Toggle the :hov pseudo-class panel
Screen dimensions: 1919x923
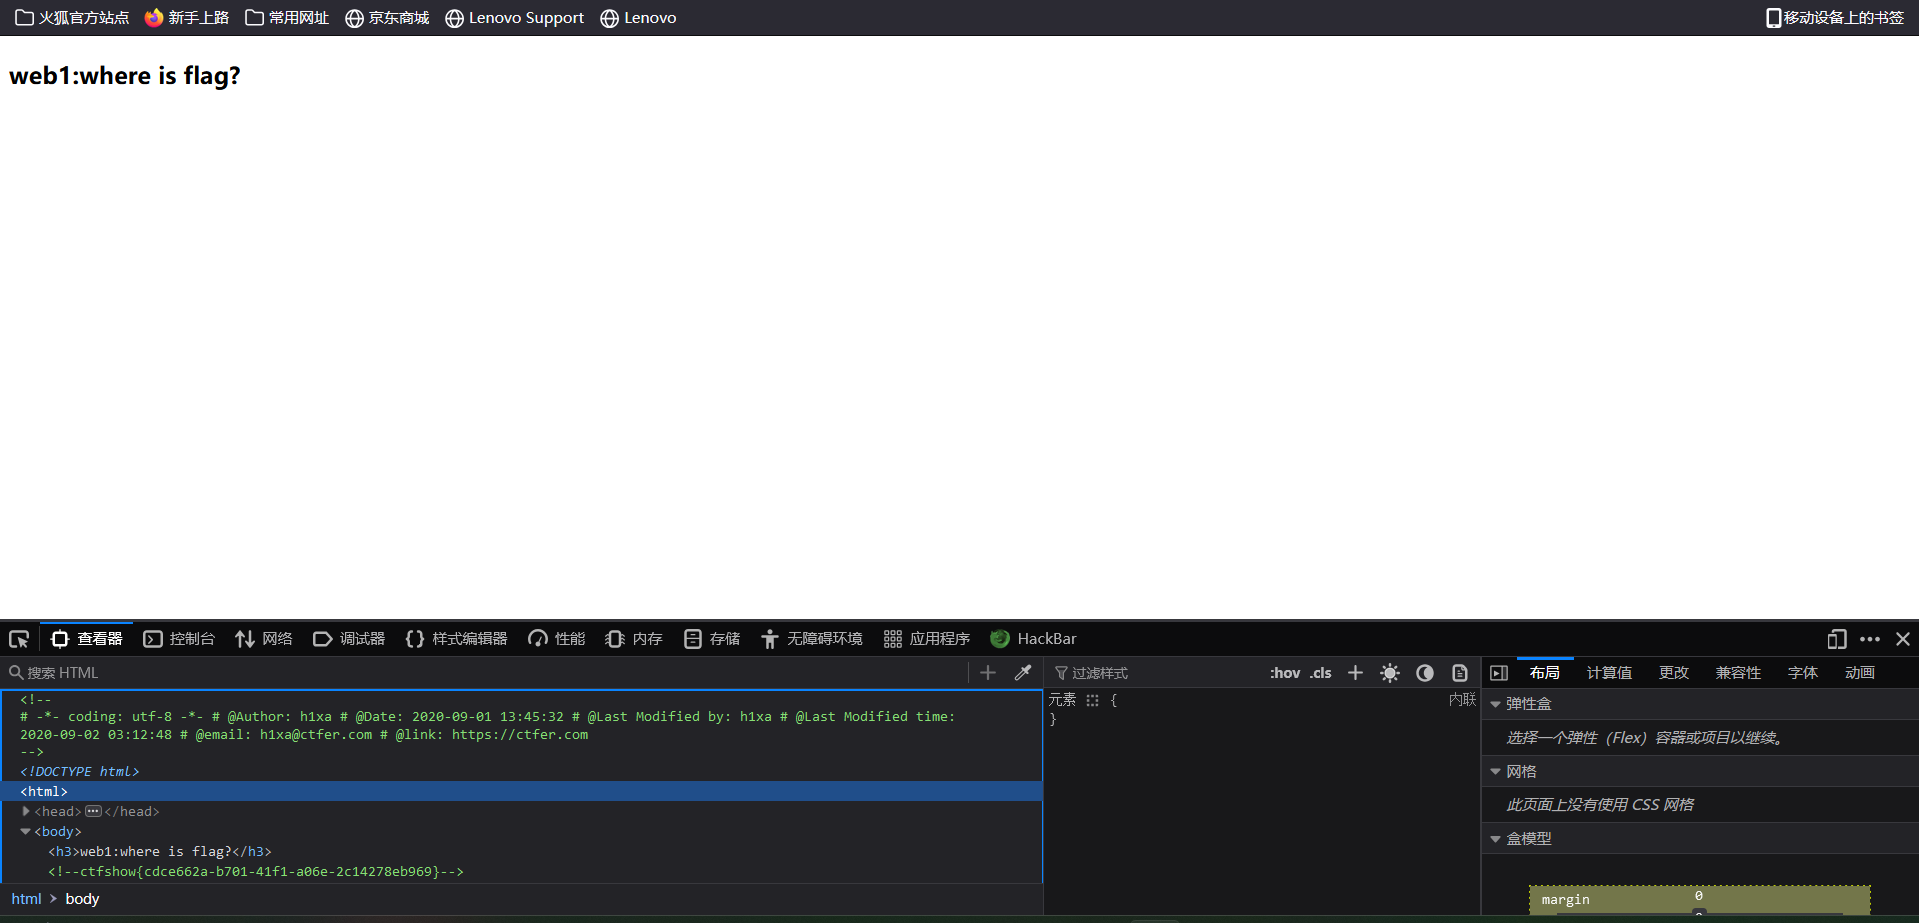(x=1285, y=673)
